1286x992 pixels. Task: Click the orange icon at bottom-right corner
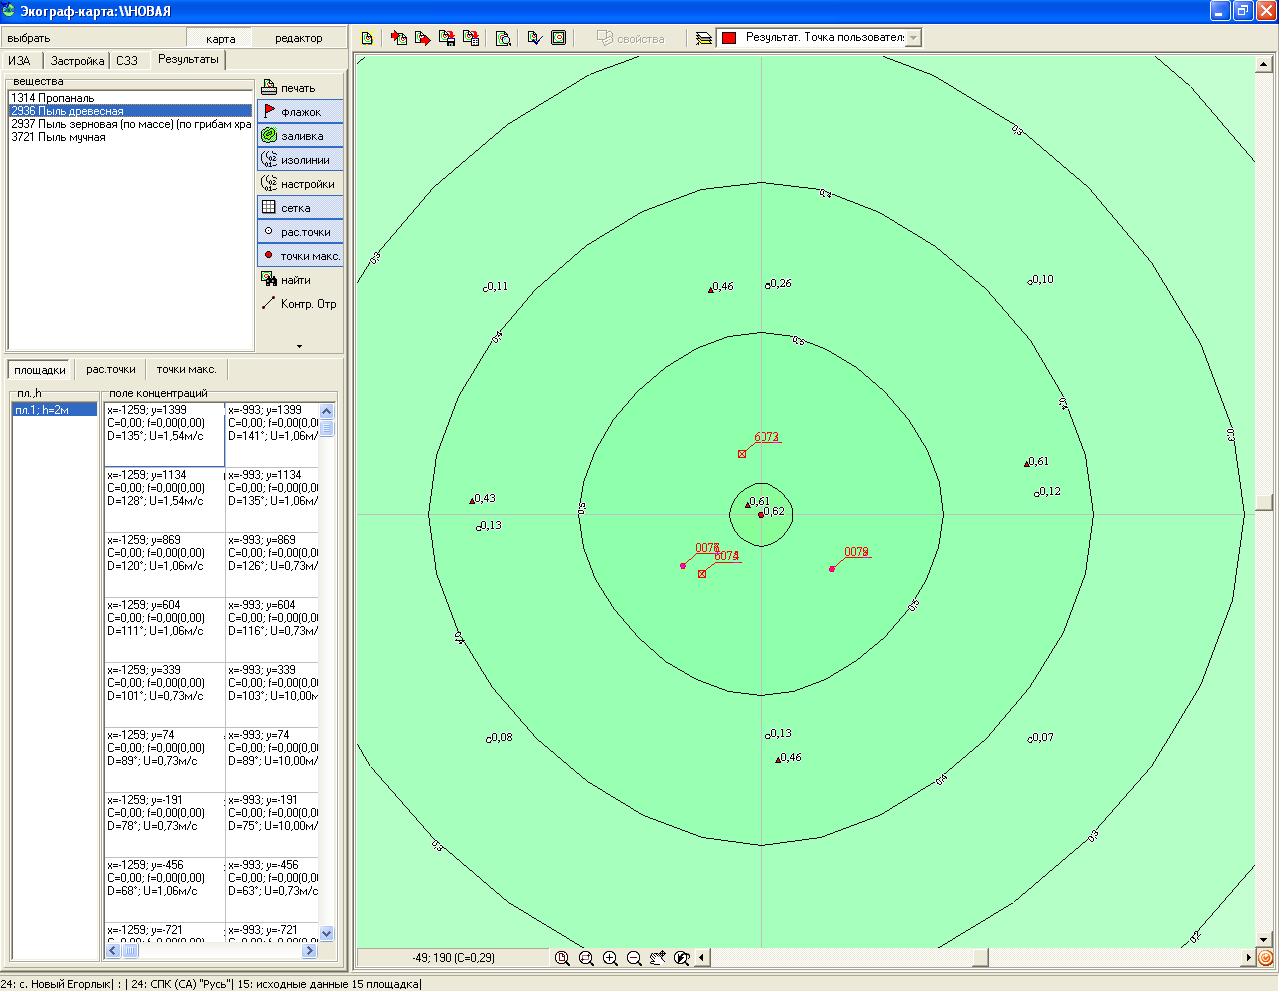(x=1266, y=958)
